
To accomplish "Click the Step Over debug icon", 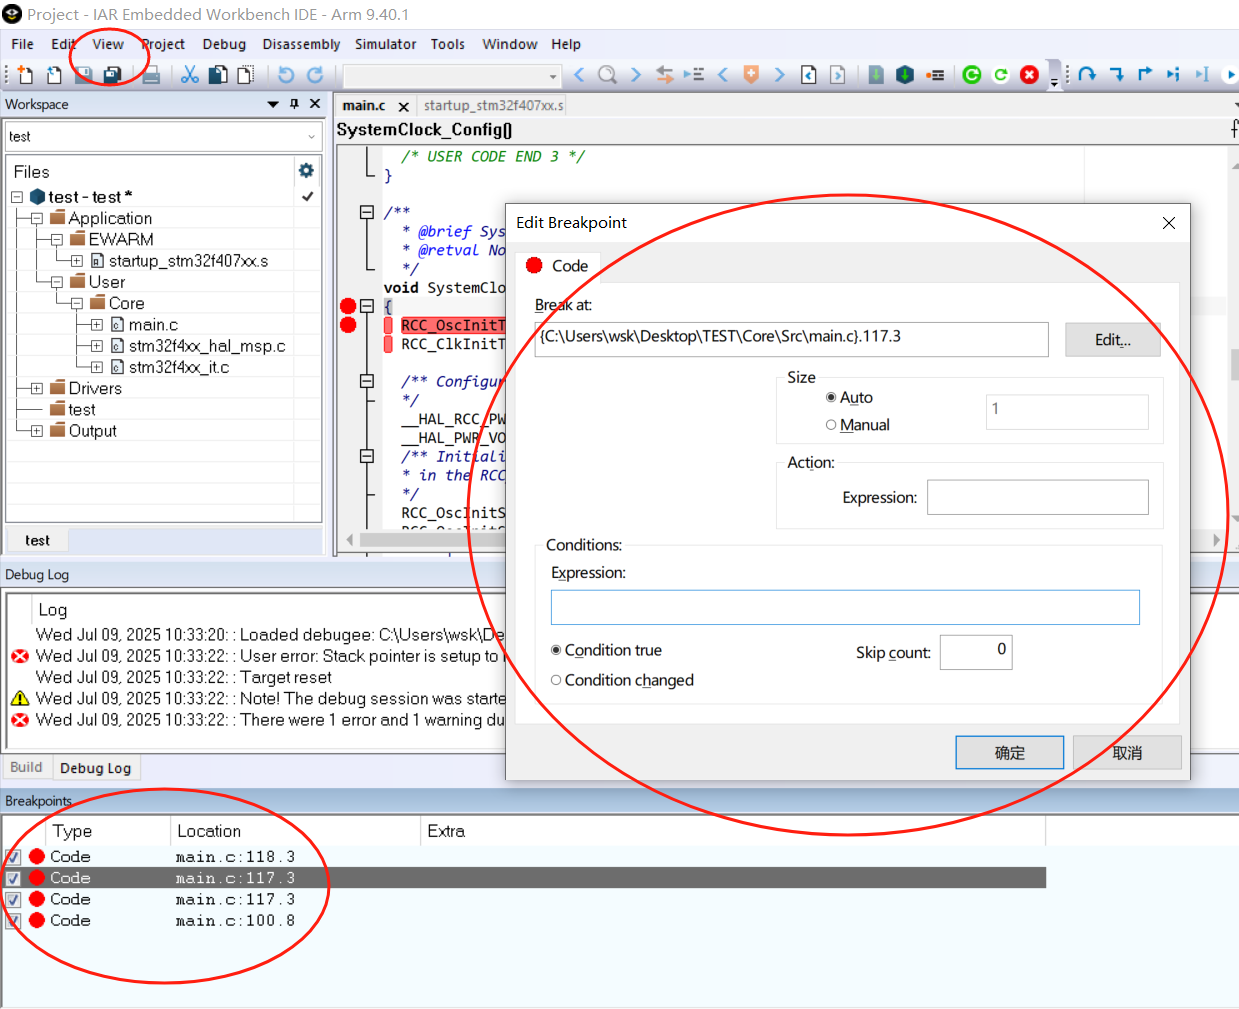I will (x=1087, y=75).
